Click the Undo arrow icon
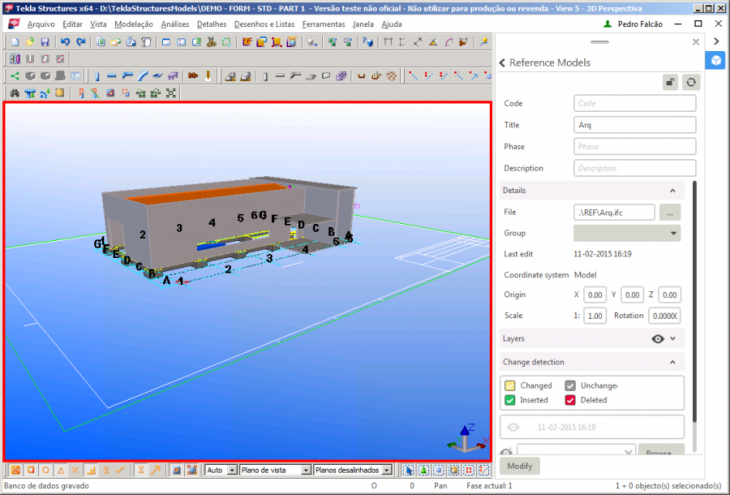Image resolution: width=730 pixels, height=495 pixels. [65, 42]
